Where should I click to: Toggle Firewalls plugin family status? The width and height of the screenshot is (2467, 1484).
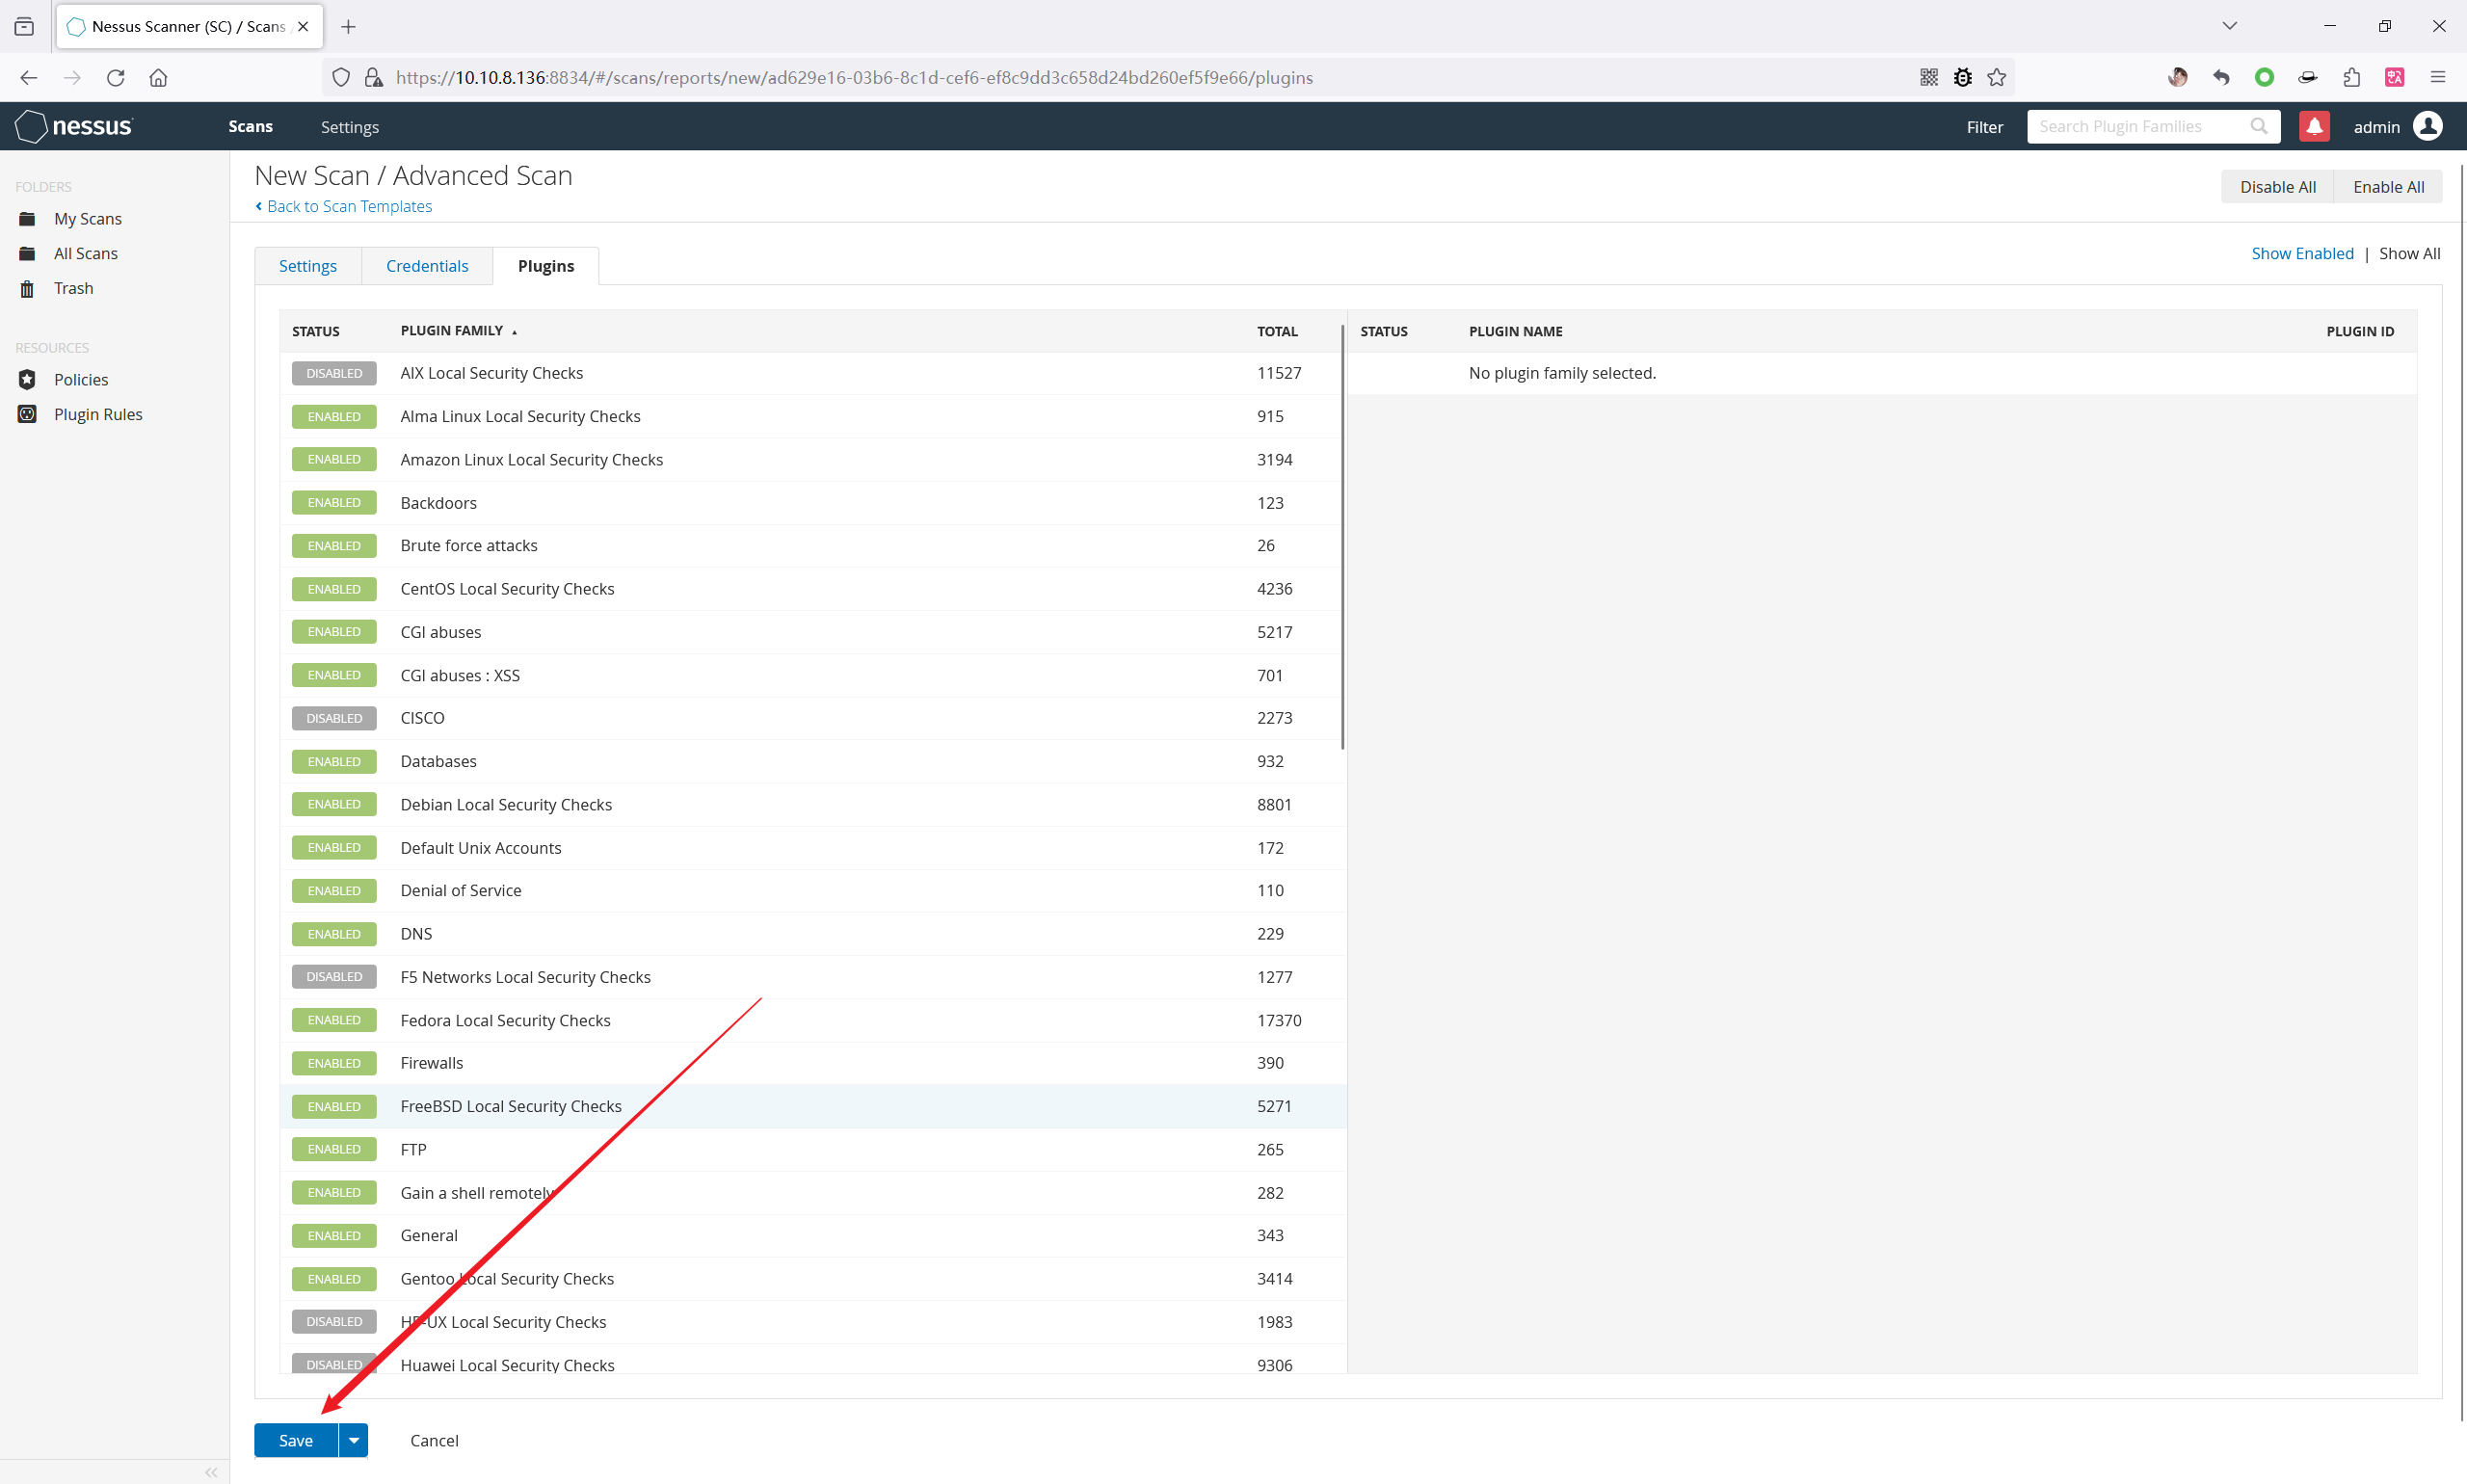334,1063
